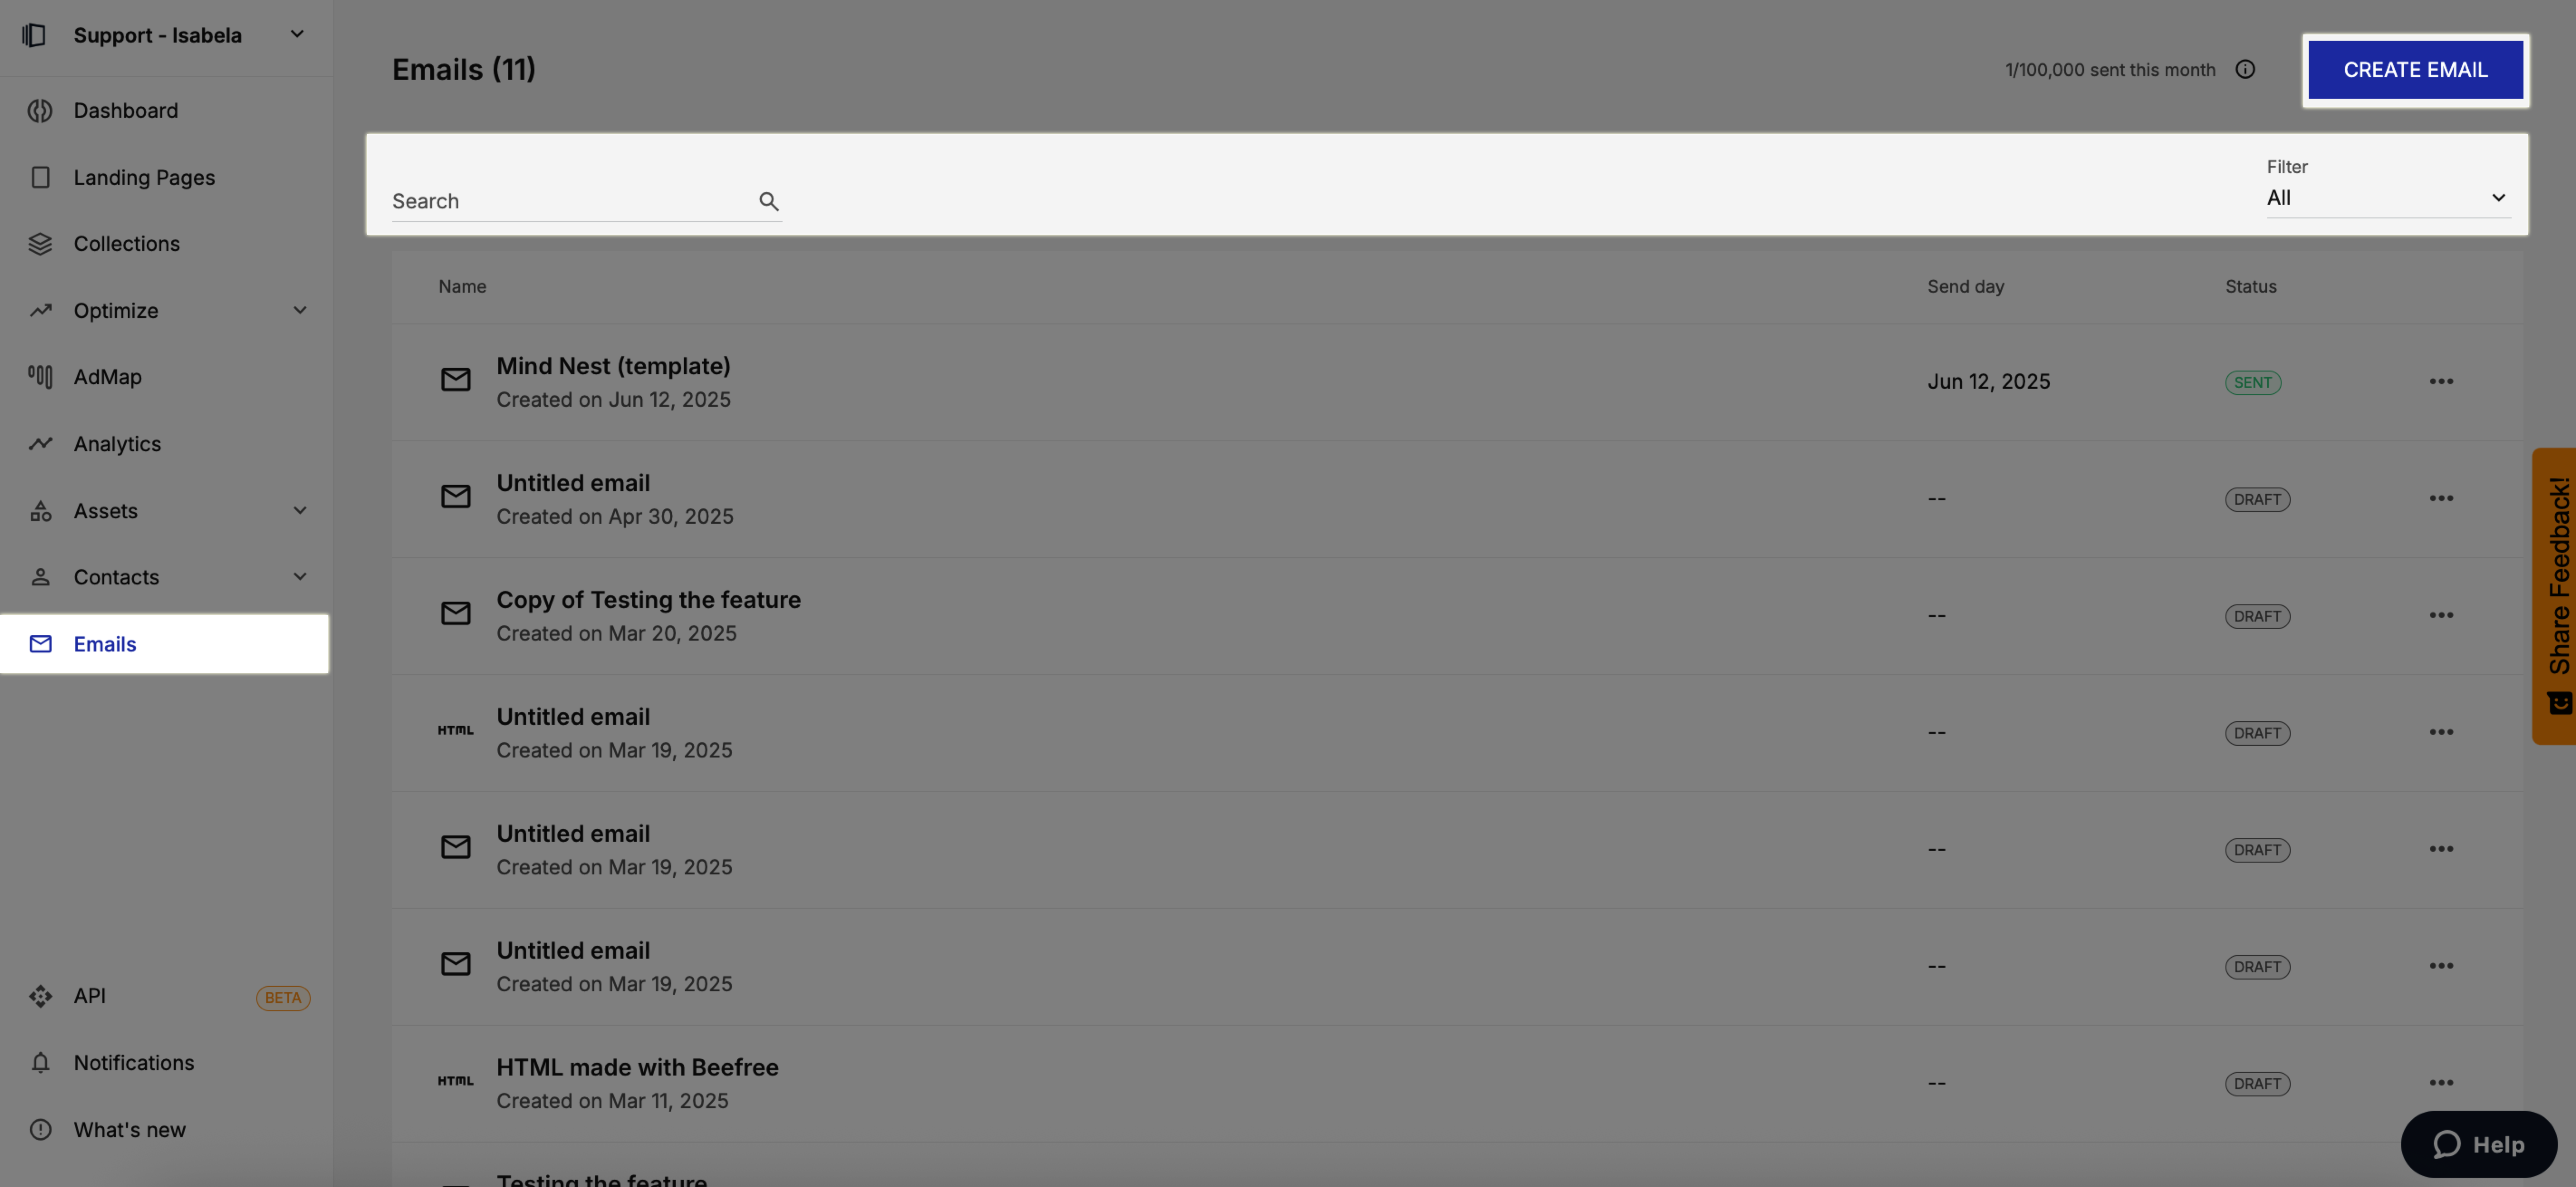Click the Optimize trend arrow icon
The height and width of the screenshot is (1187, 2576).
pyautogui.click(x=40, y=311)
